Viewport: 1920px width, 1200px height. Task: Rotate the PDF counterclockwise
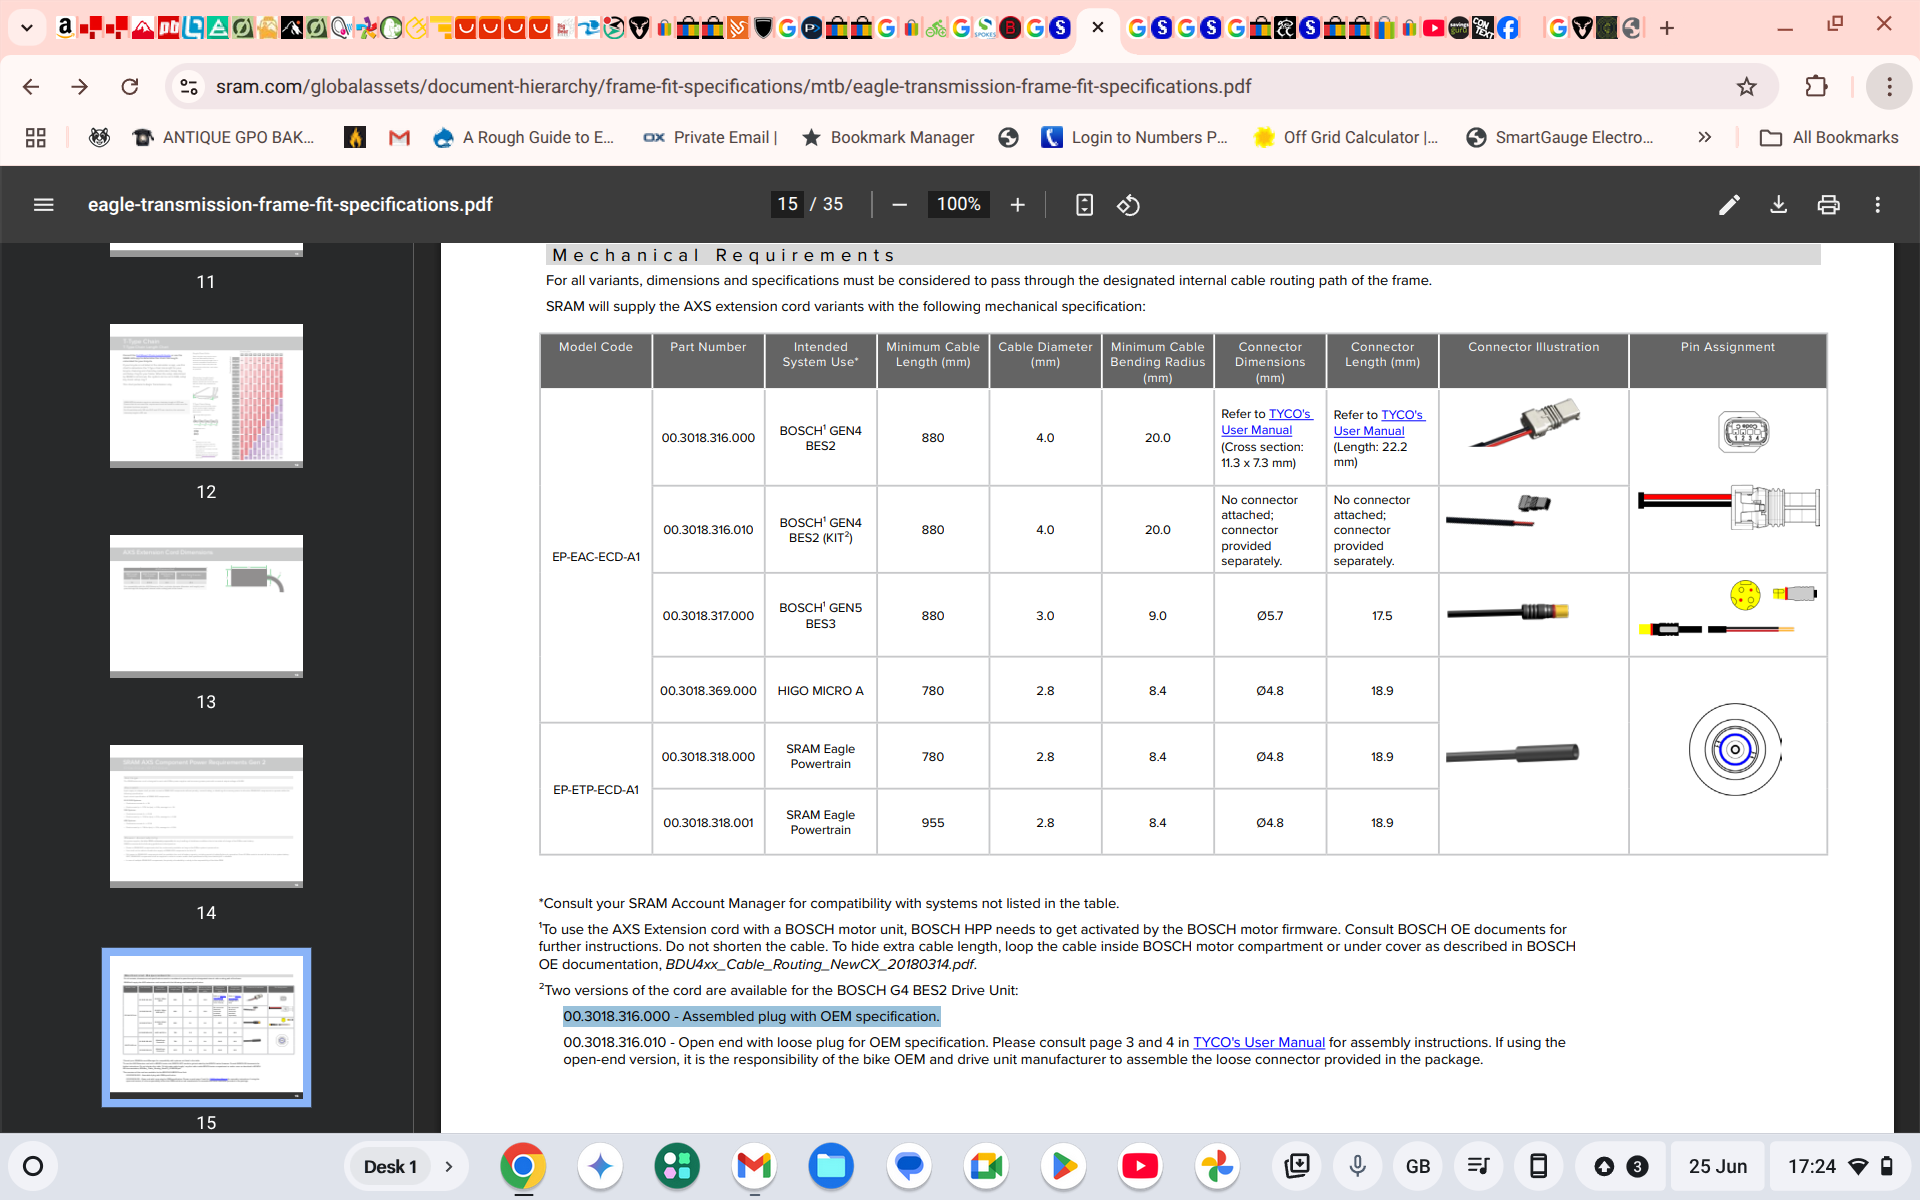[x=1128, y=205]
